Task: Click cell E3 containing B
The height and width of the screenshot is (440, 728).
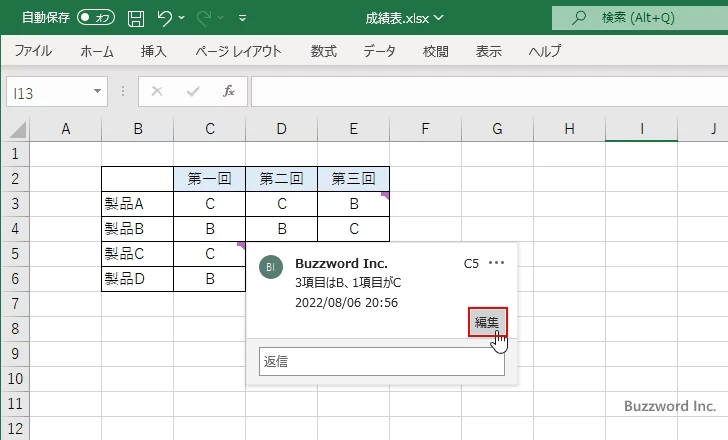Action: [x=353, y=204]
